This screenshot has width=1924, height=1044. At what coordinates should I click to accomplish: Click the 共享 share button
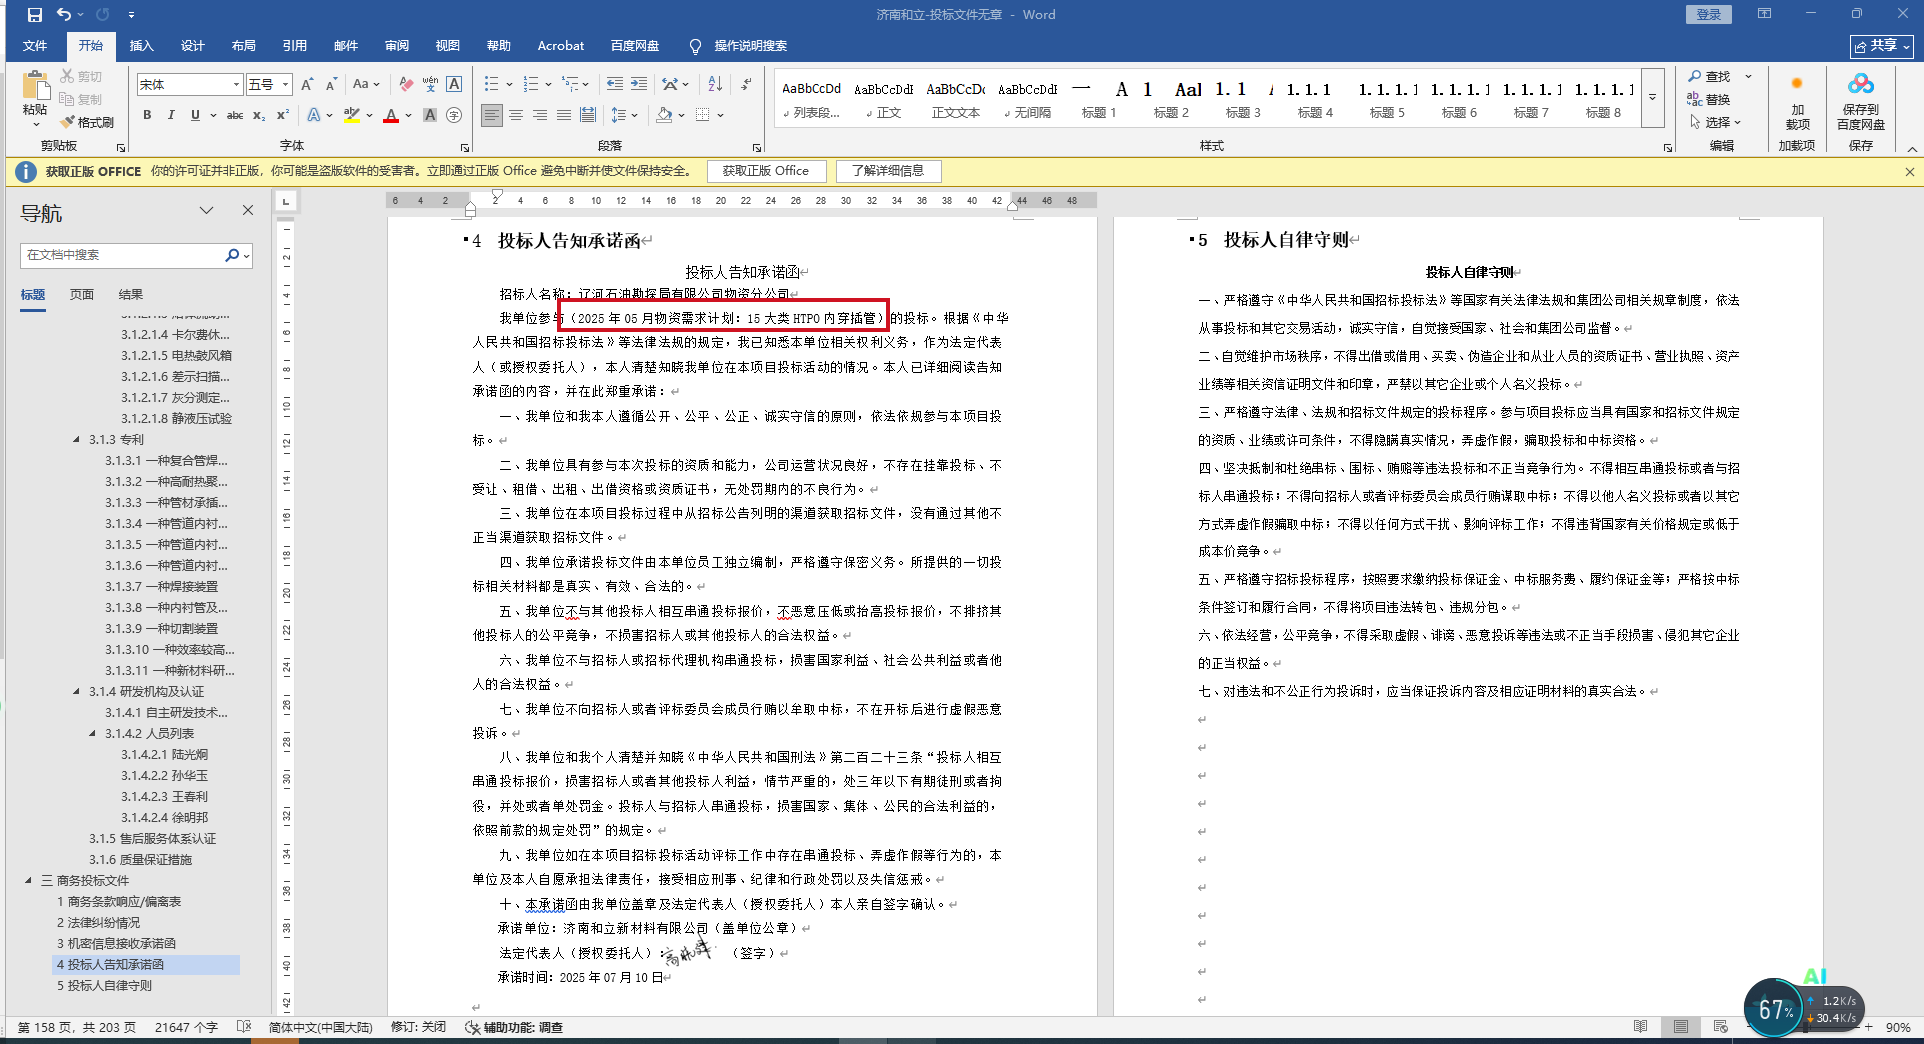[x=1882, y=46]
